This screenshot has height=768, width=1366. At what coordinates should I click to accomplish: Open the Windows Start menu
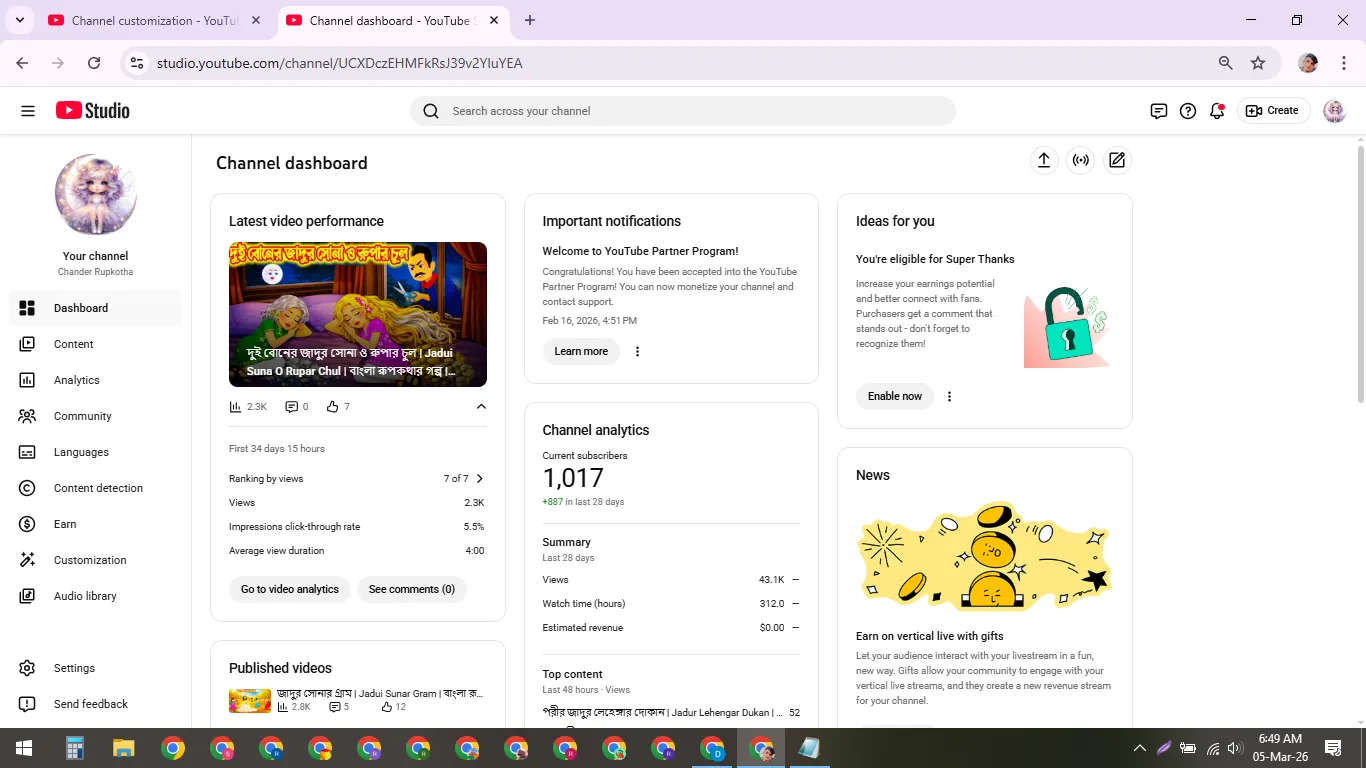[24, 748]
